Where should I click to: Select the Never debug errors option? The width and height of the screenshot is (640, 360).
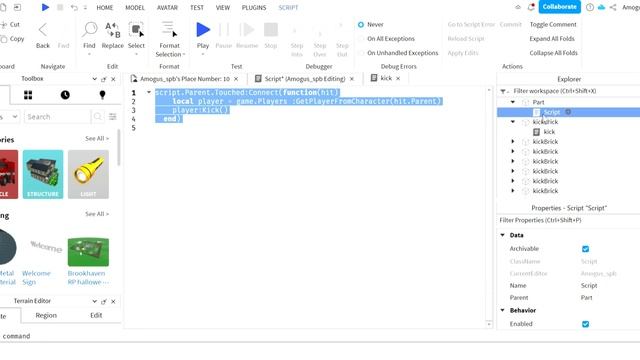click(x=361, y=24)
